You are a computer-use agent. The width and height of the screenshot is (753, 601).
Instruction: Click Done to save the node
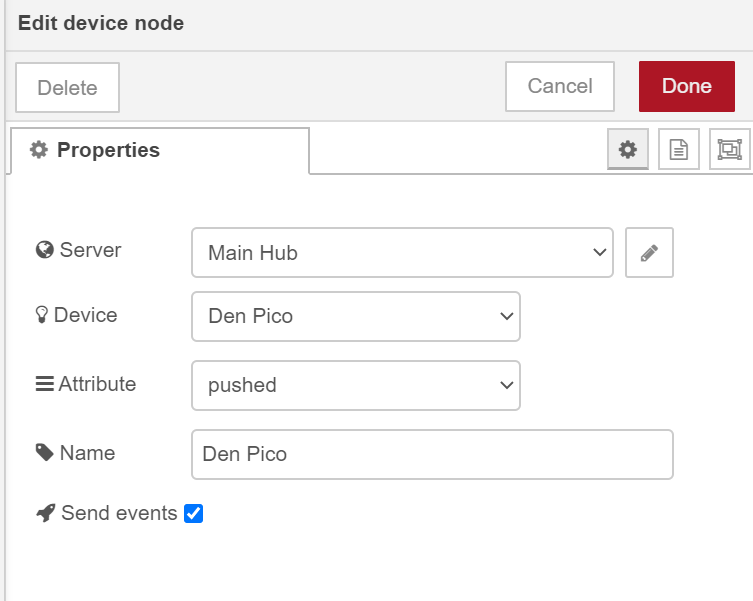tap(687, 86)
